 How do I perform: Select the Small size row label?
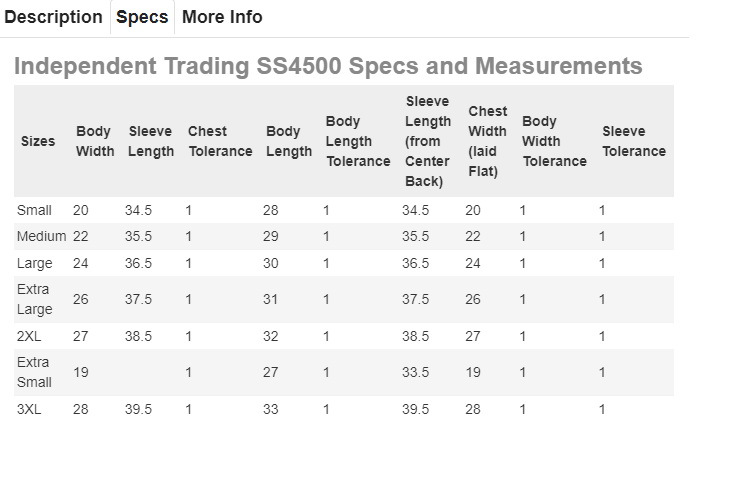(34, 210)
